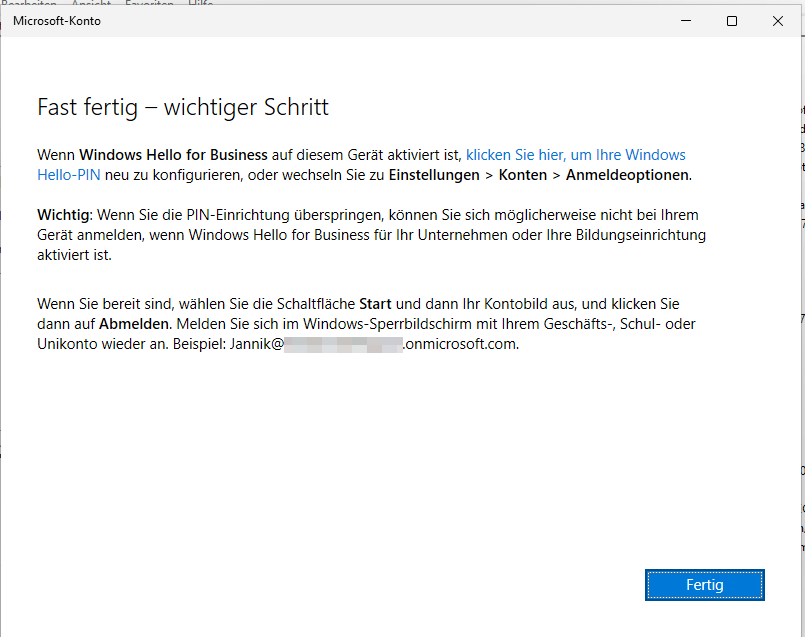Screen dimensions: 805x637
Task: Minimize the Microsoft-Konto window
Action: 686,21
